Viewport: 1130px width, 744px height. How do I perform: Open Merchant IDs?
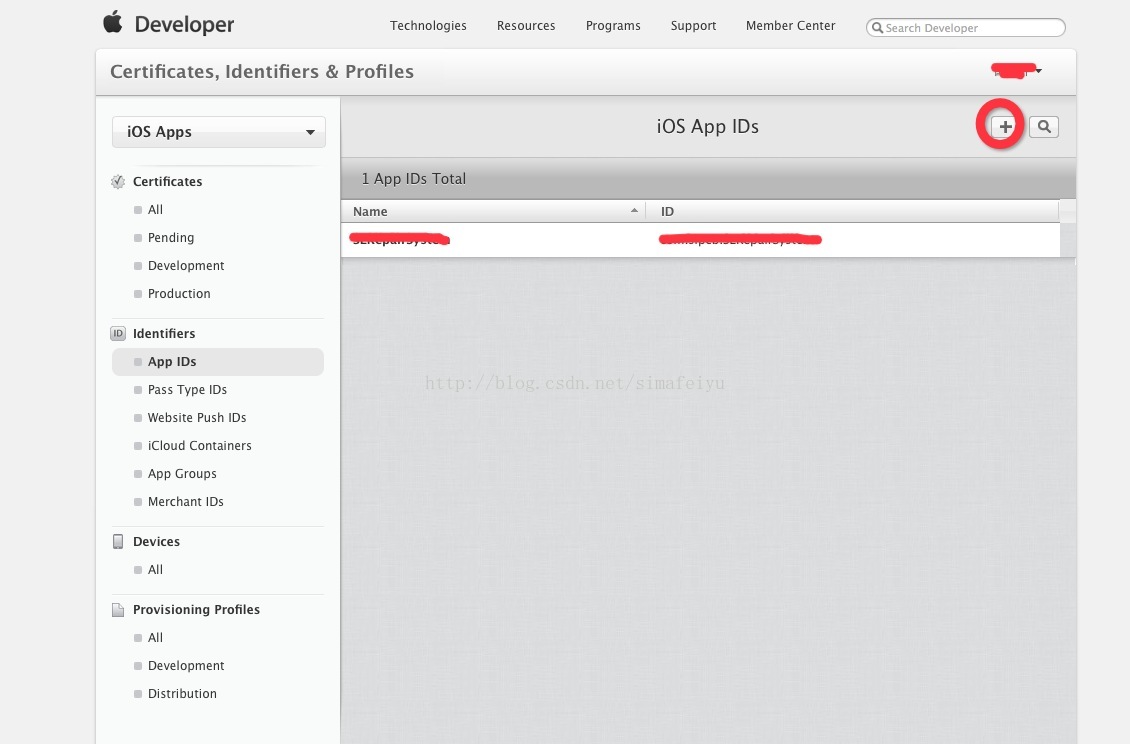(x=186, y=502)
